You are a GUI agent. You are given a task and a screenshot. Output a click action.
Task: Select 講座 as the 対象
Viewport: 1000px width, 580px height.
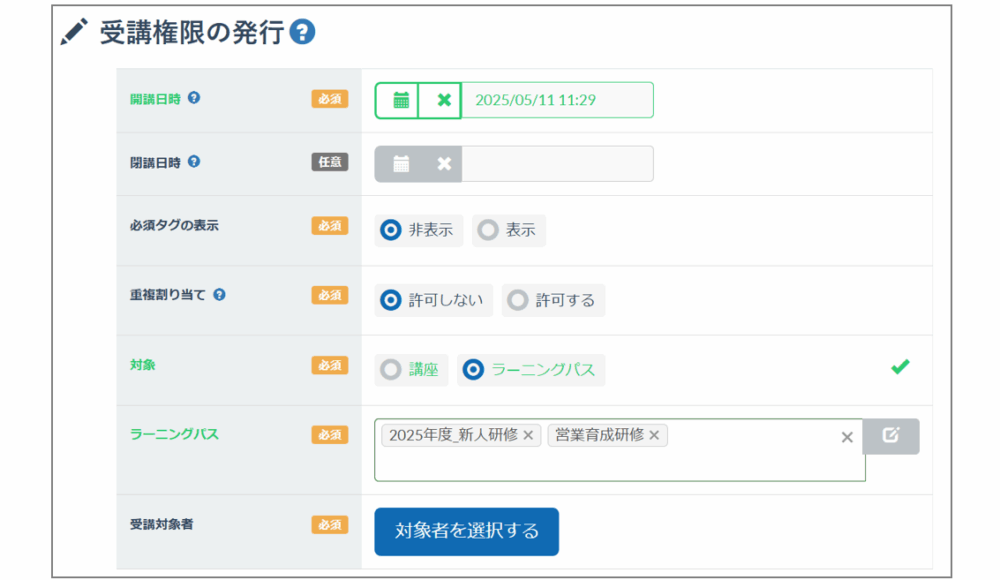tap(411, 369)
